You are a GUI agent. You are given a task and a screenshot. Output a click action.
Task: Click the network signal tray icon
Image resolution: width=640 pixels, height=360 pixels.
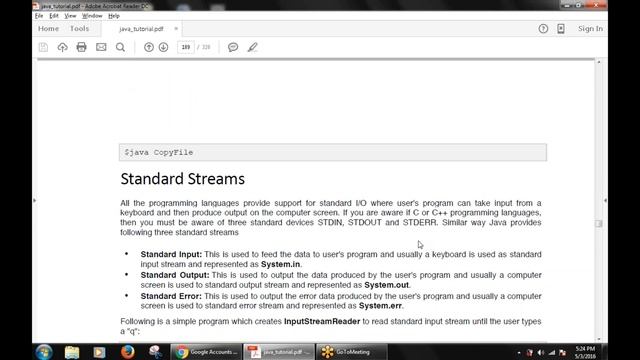[552, 353]
